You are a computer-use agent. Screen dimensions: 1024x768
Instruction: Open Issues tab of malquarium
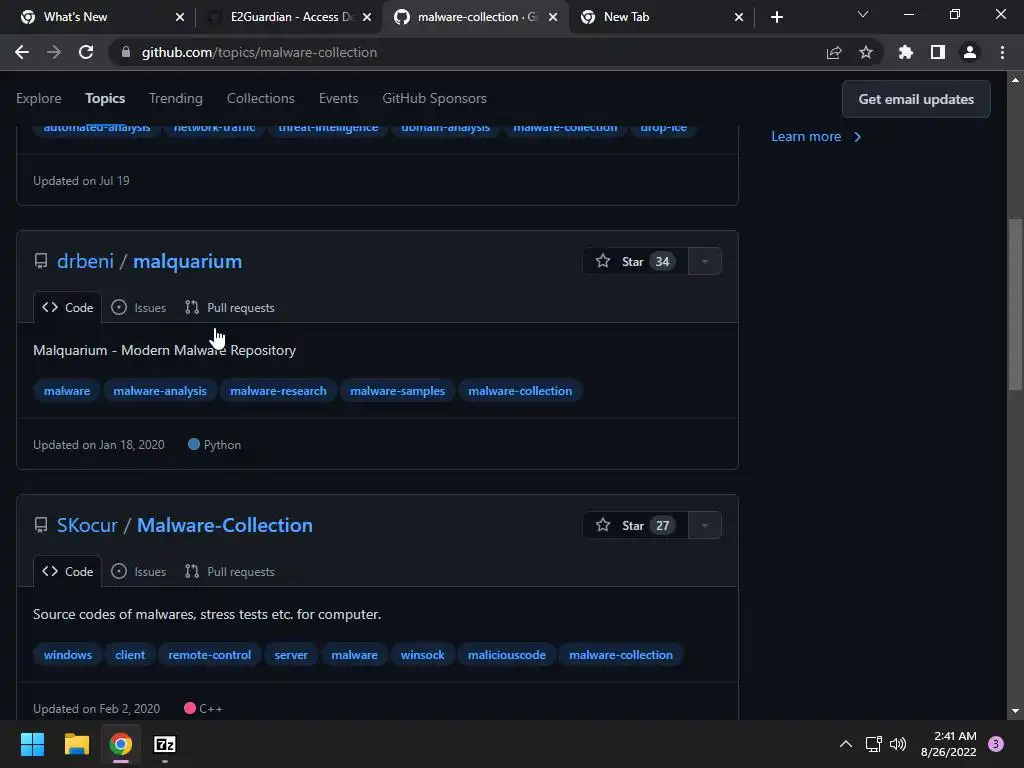138,308
